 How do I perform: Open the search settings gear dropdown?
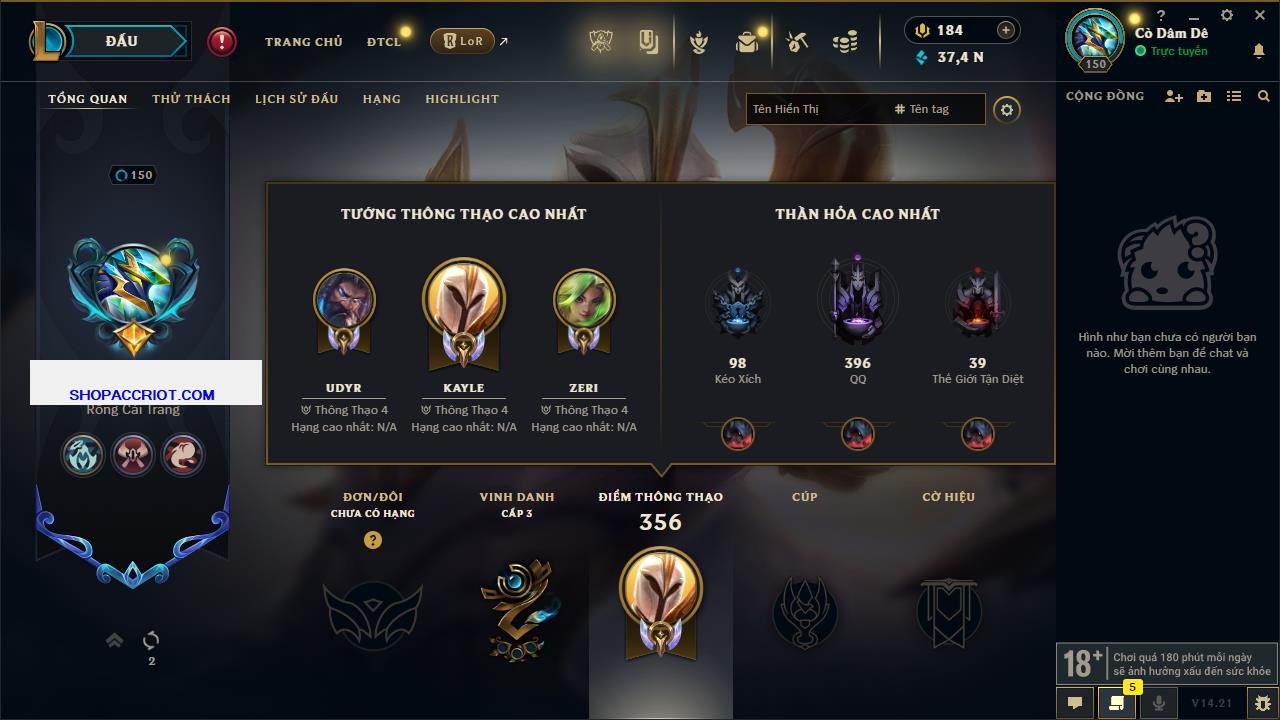pyautogui.click(x=1007, y=109)
